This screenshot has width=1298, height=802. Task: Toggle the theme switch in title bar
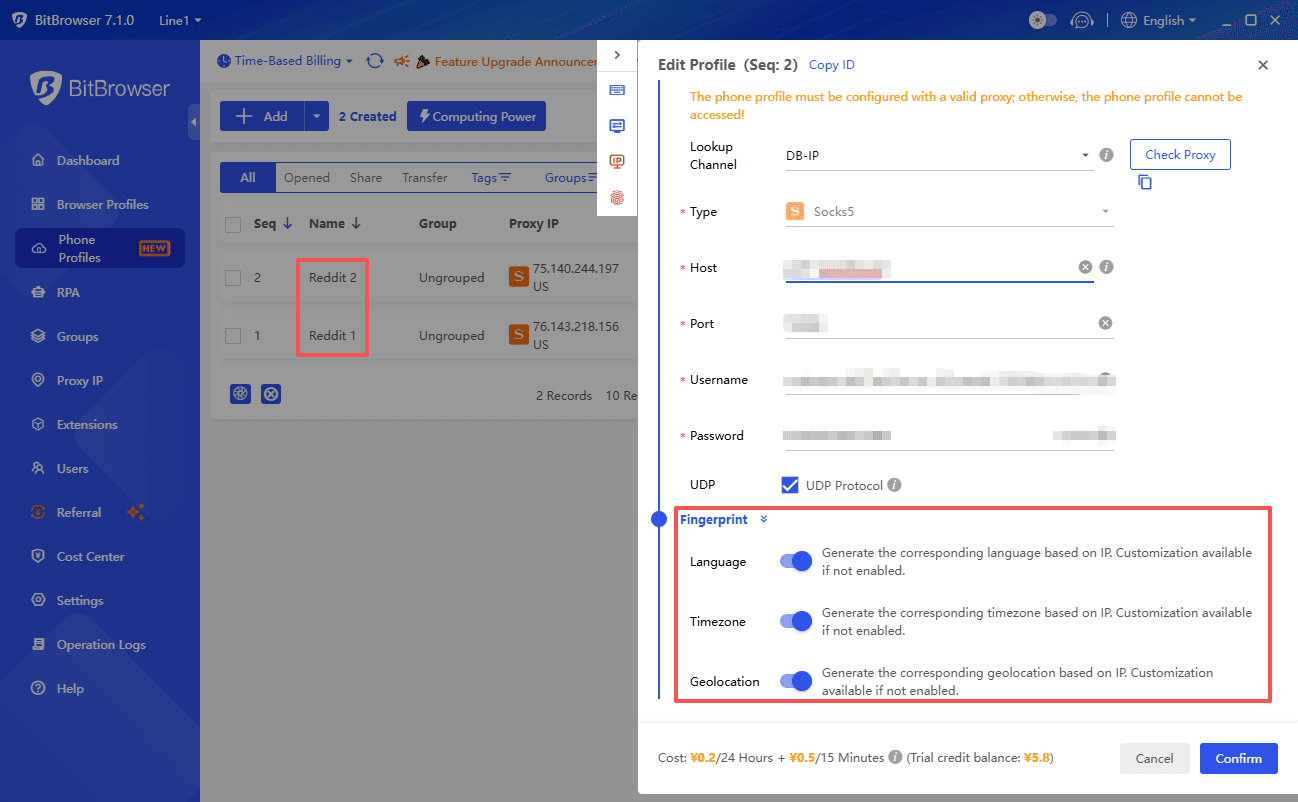(x=1042, y=20)
